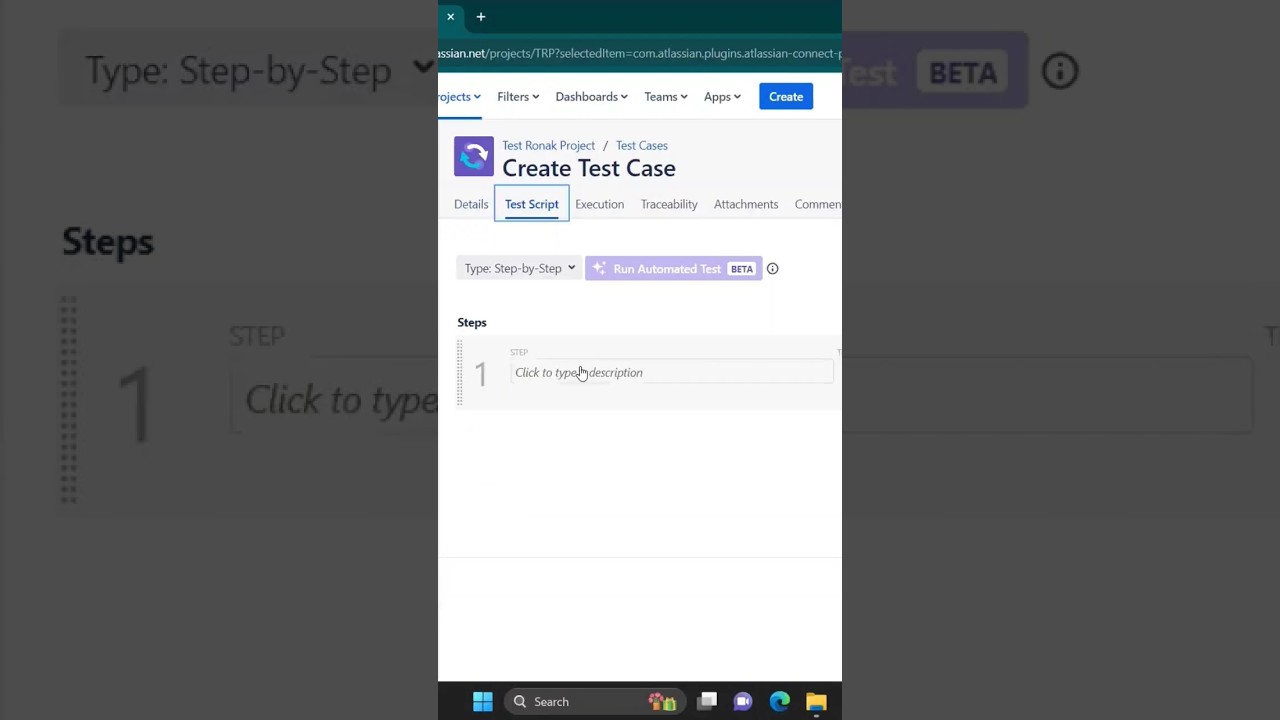Open the chat app taskbar icon

point(743,702)
